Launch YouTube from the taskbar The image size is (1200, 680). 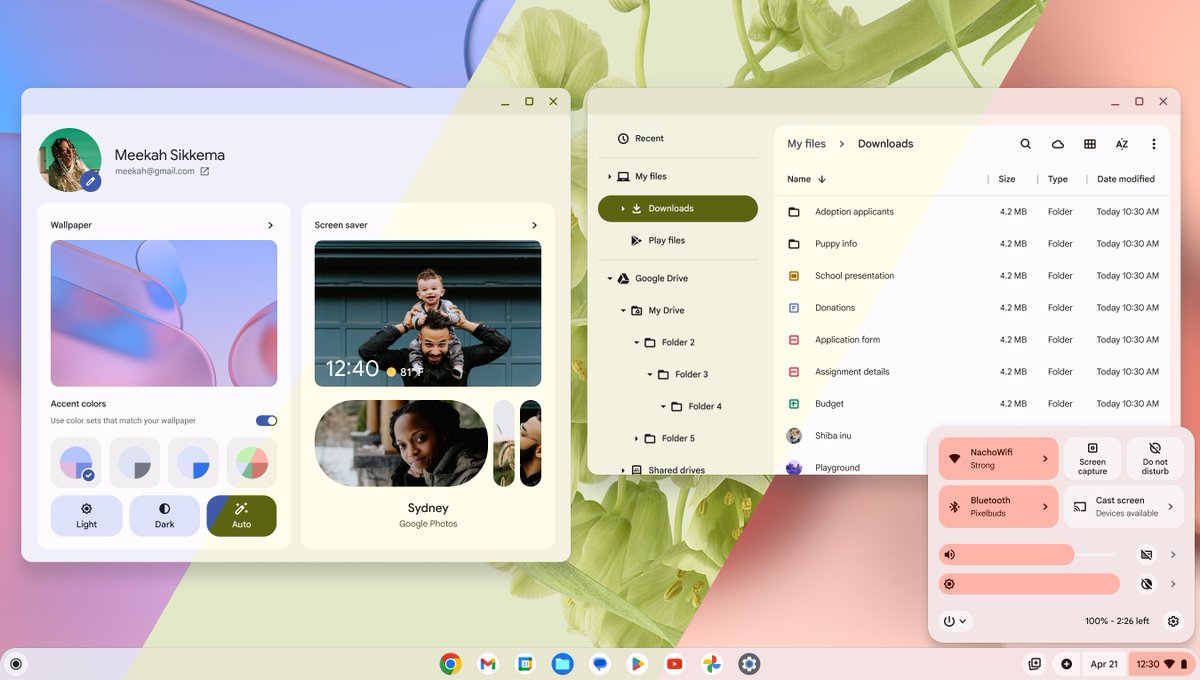[674, 663]
